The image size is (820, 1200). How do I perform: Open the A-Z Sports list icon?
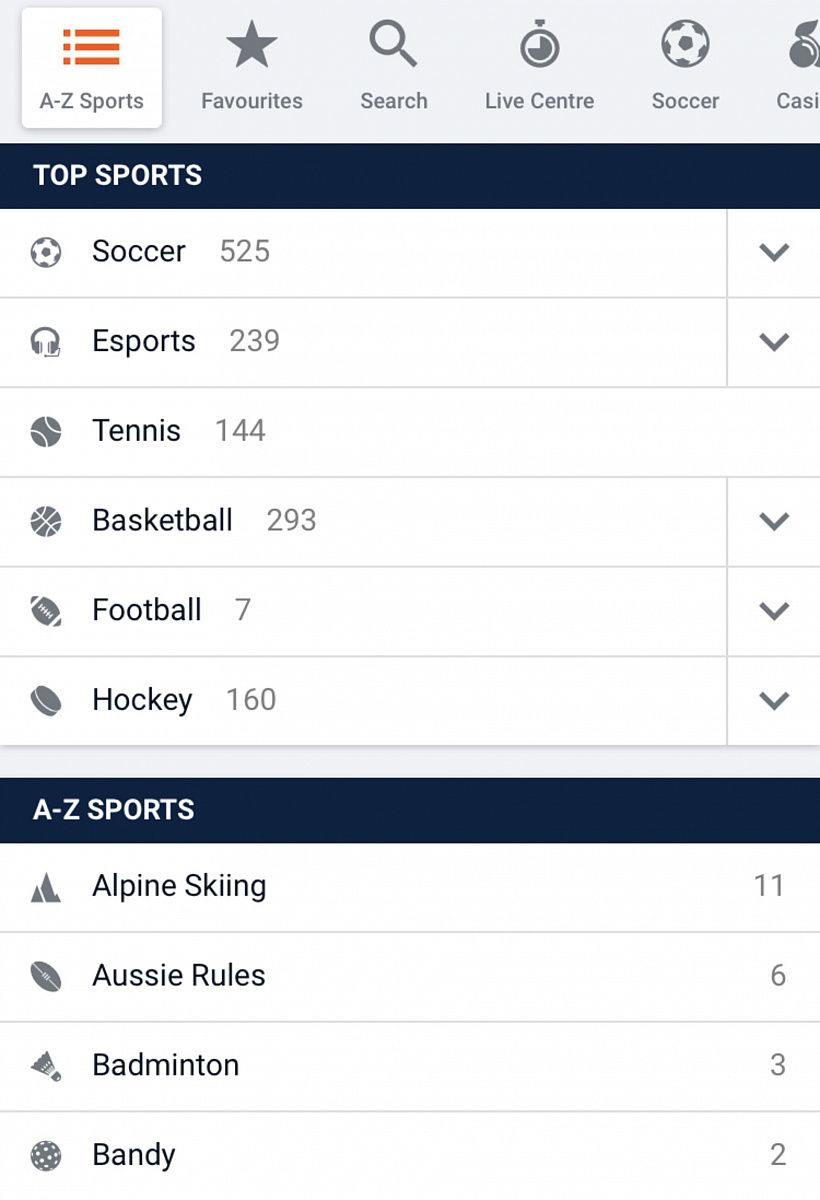[x=91, y=46]
